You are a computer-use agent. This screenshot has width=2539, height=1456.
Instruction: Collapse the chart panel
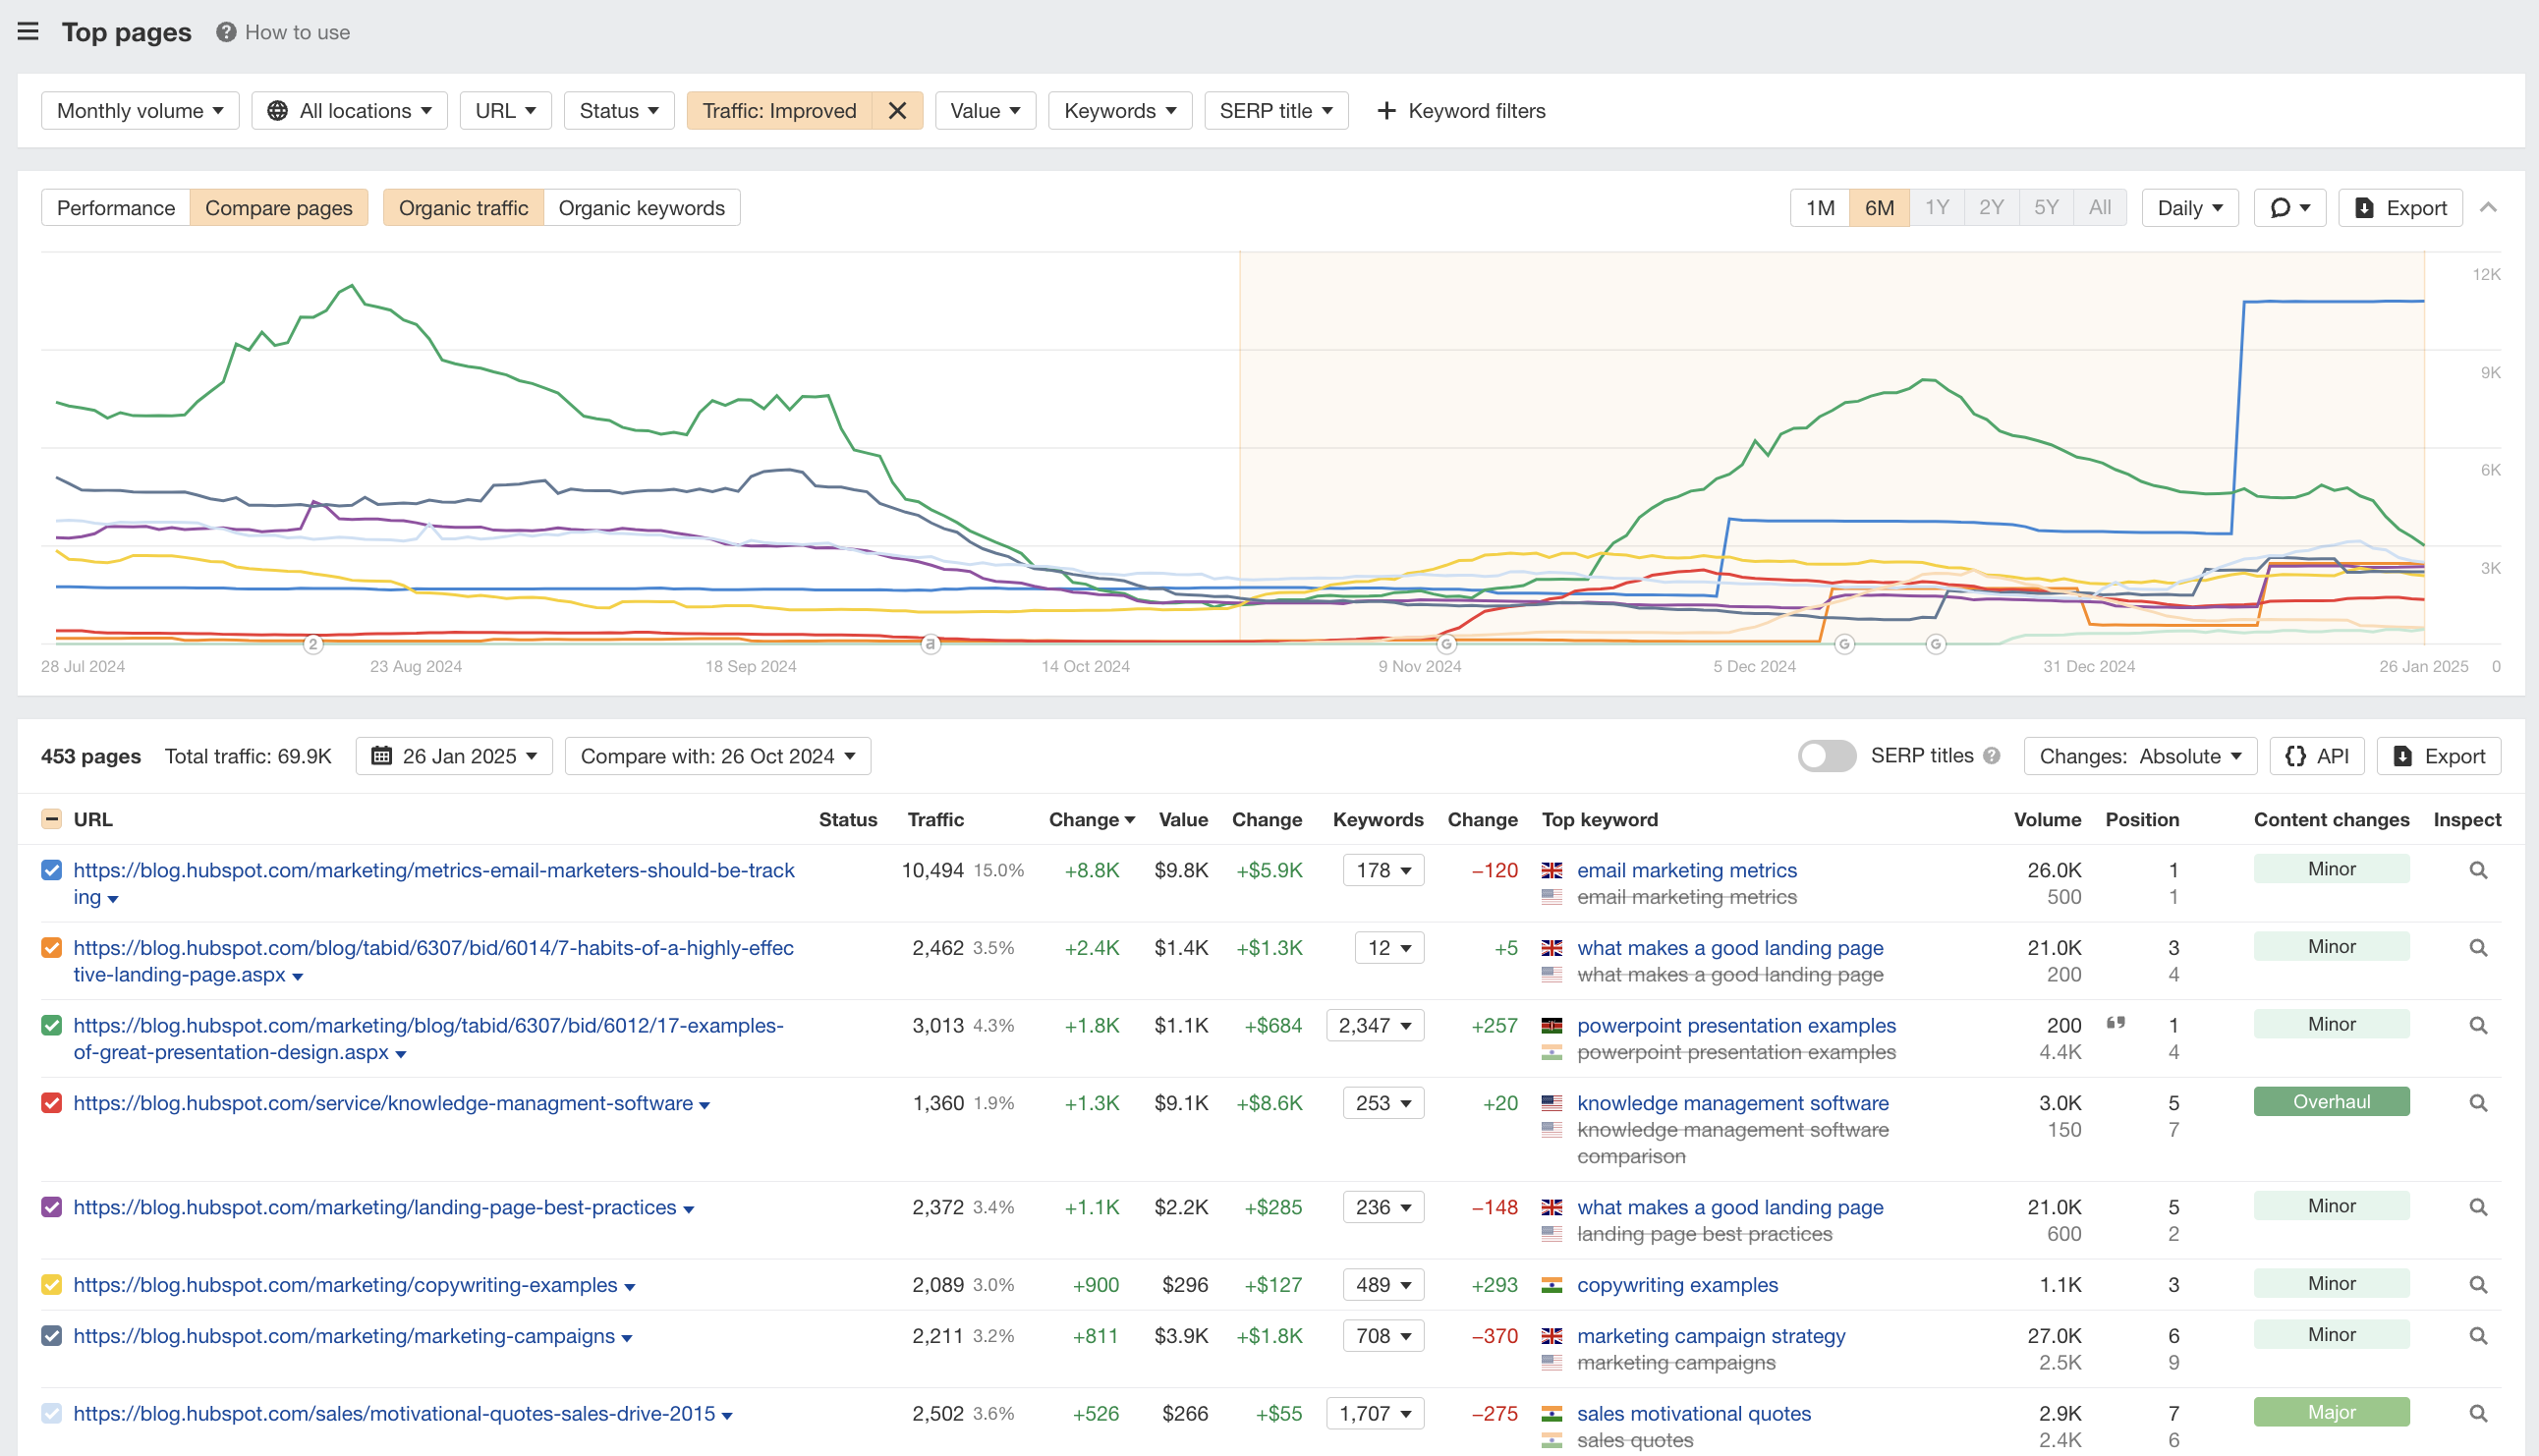pyautogui.click(x=2489, y=208)
